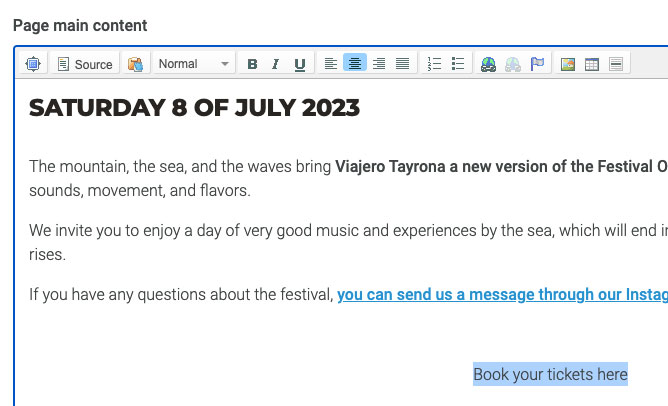Insert a table

[x=592, y=64]
